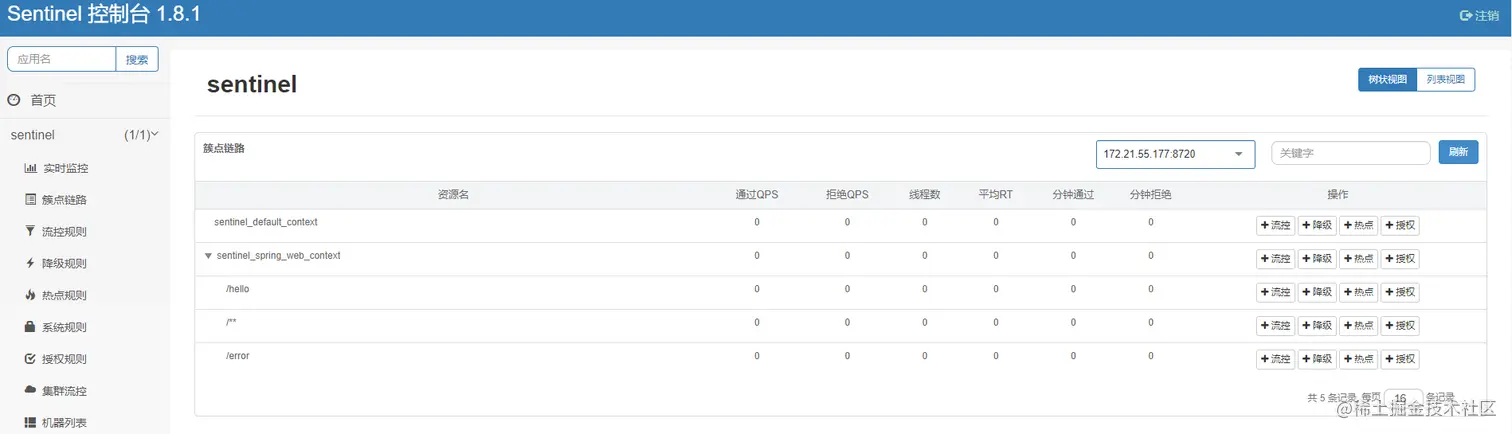Add 流控 rule for /hello

pos(1276,292)
